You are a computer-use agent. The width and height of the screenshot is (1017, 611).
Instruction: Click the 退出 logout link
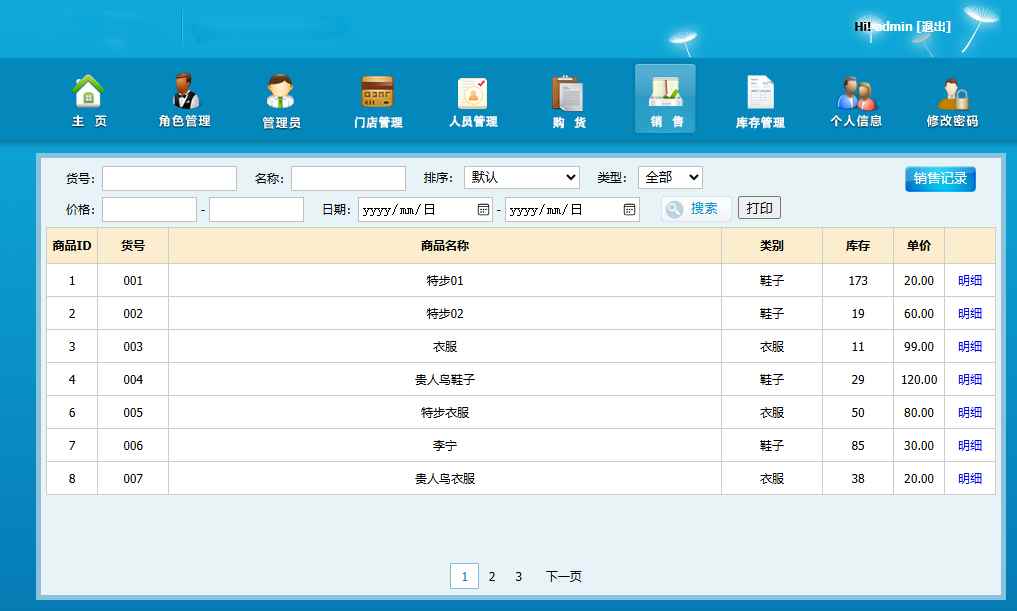click(932, 27)
